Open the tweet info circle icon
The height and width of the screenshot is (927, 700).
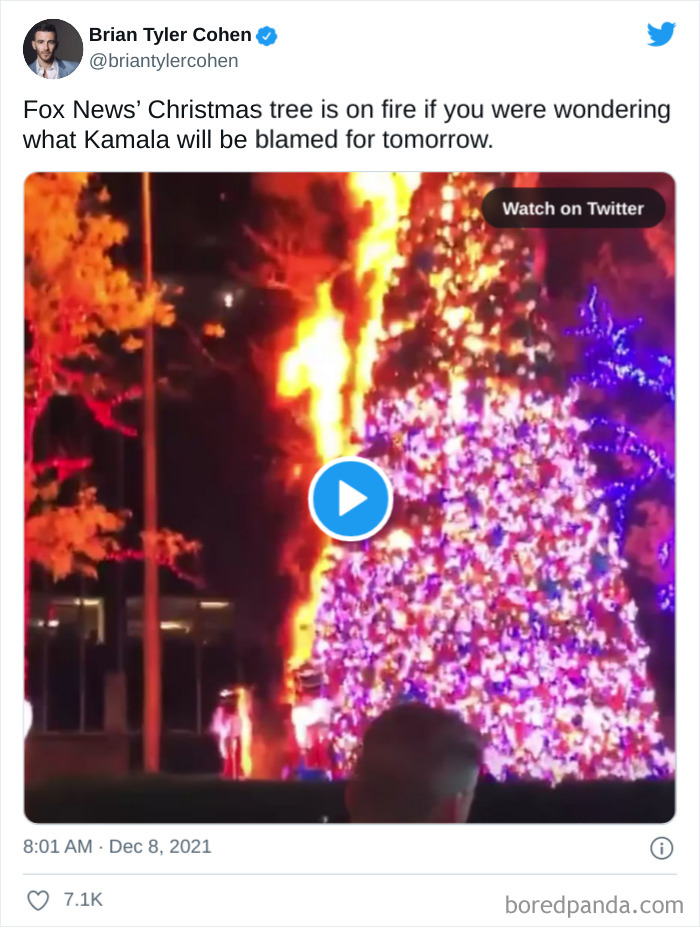coord(662,848)
